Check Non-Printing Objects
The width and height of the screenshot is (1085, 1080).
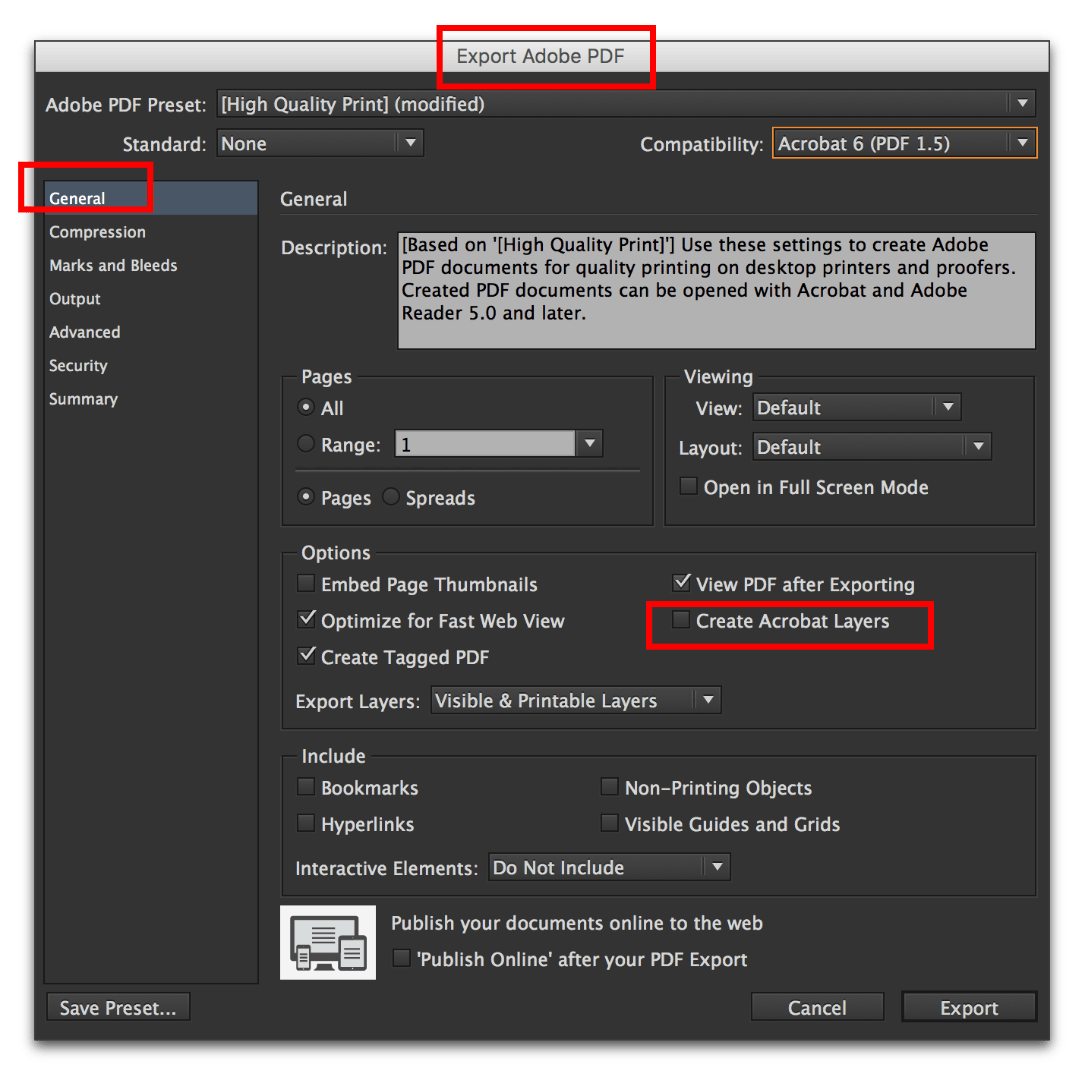coord(610,787)
